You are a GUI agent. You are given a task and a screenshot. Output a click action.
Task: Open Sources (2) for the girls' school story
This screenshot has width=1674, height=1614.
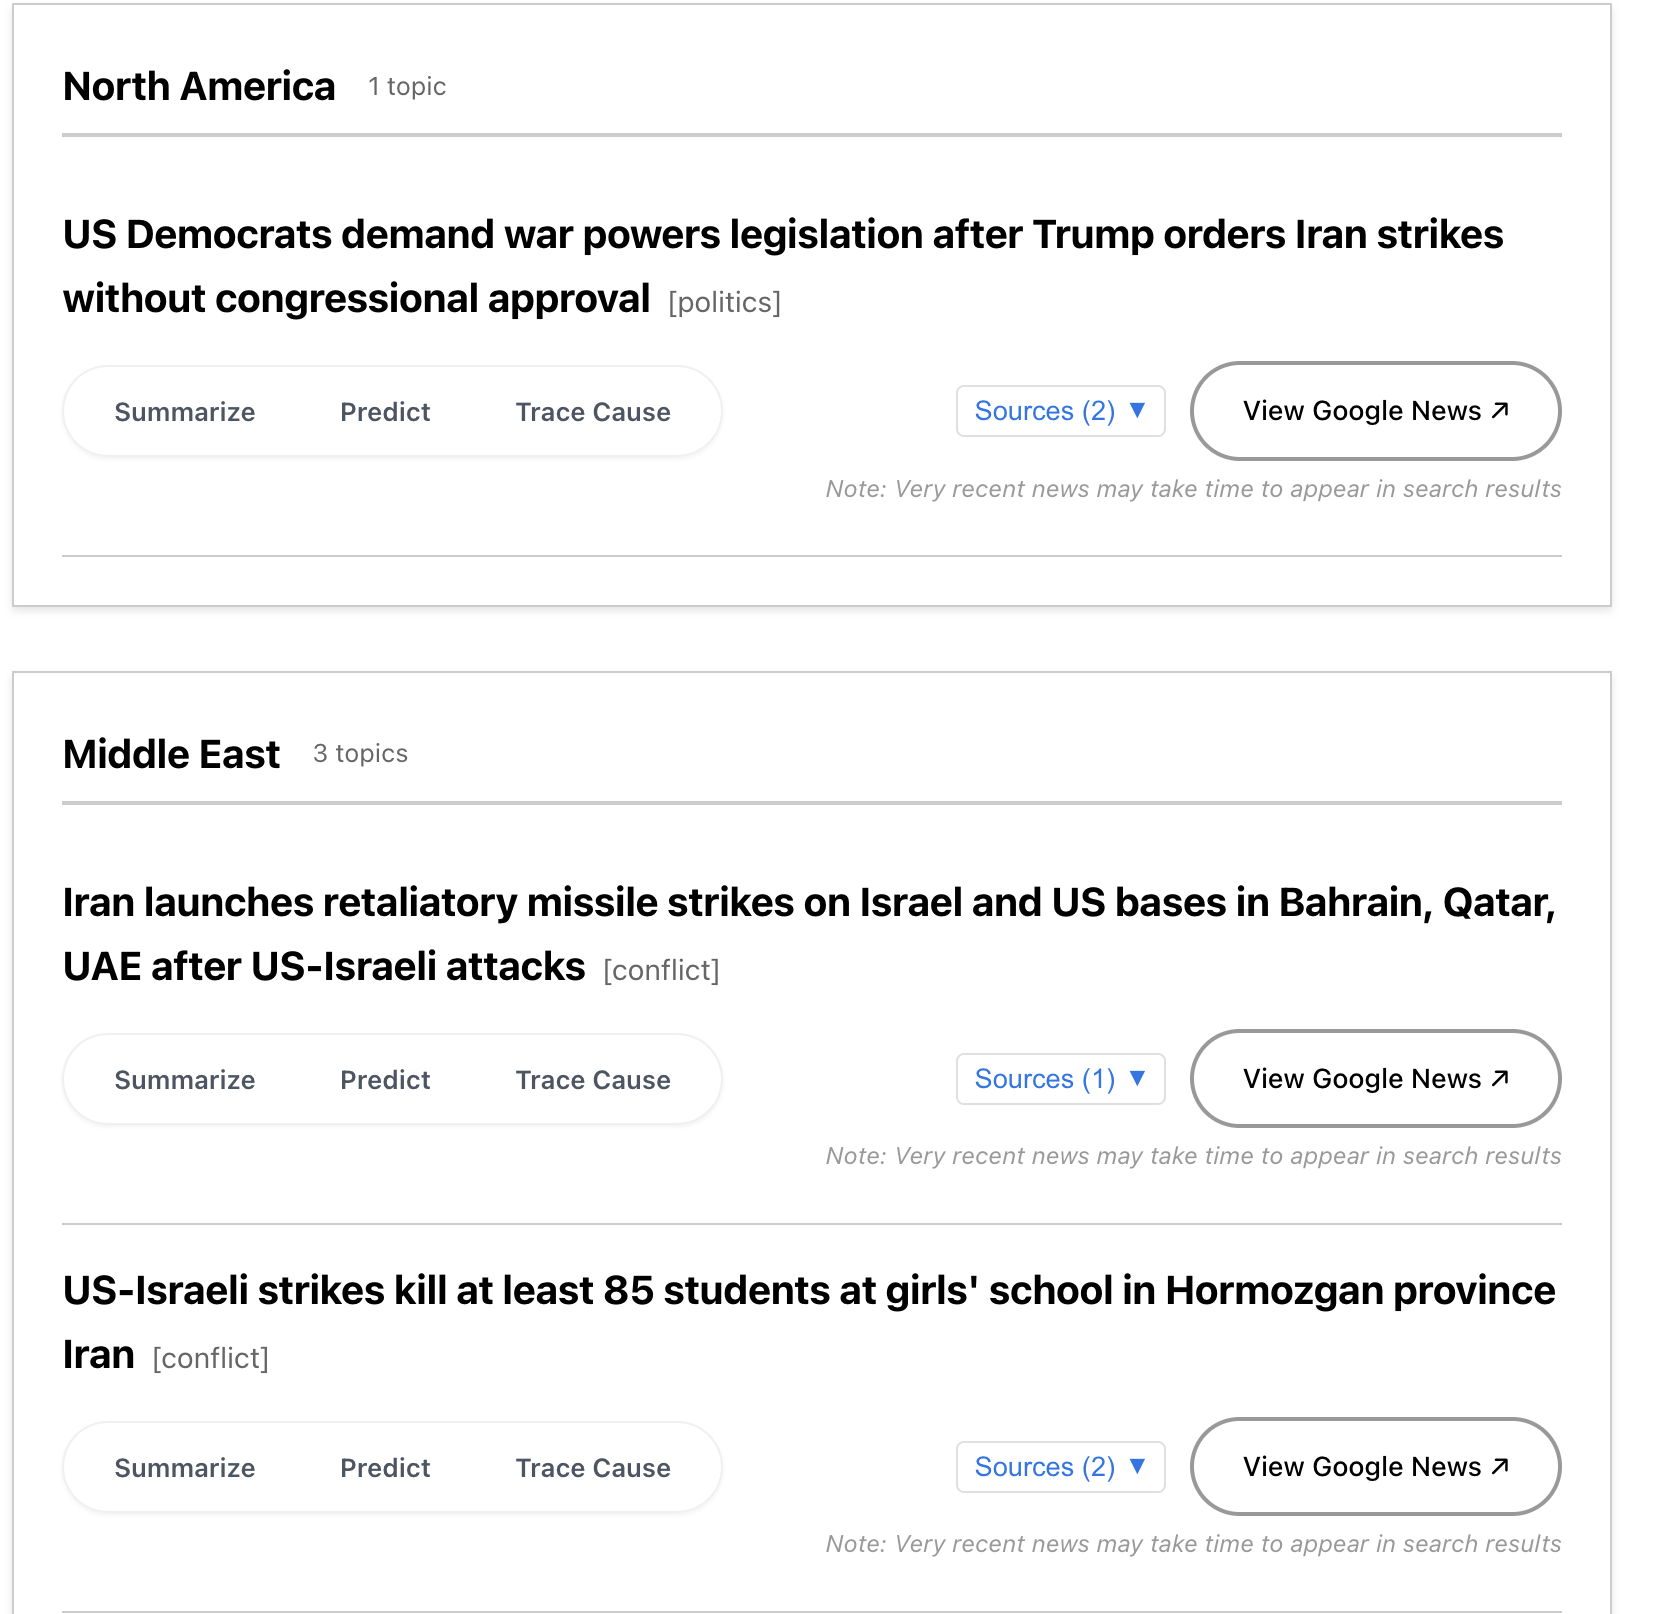pyautogui.click(x=1059, y=1467)
